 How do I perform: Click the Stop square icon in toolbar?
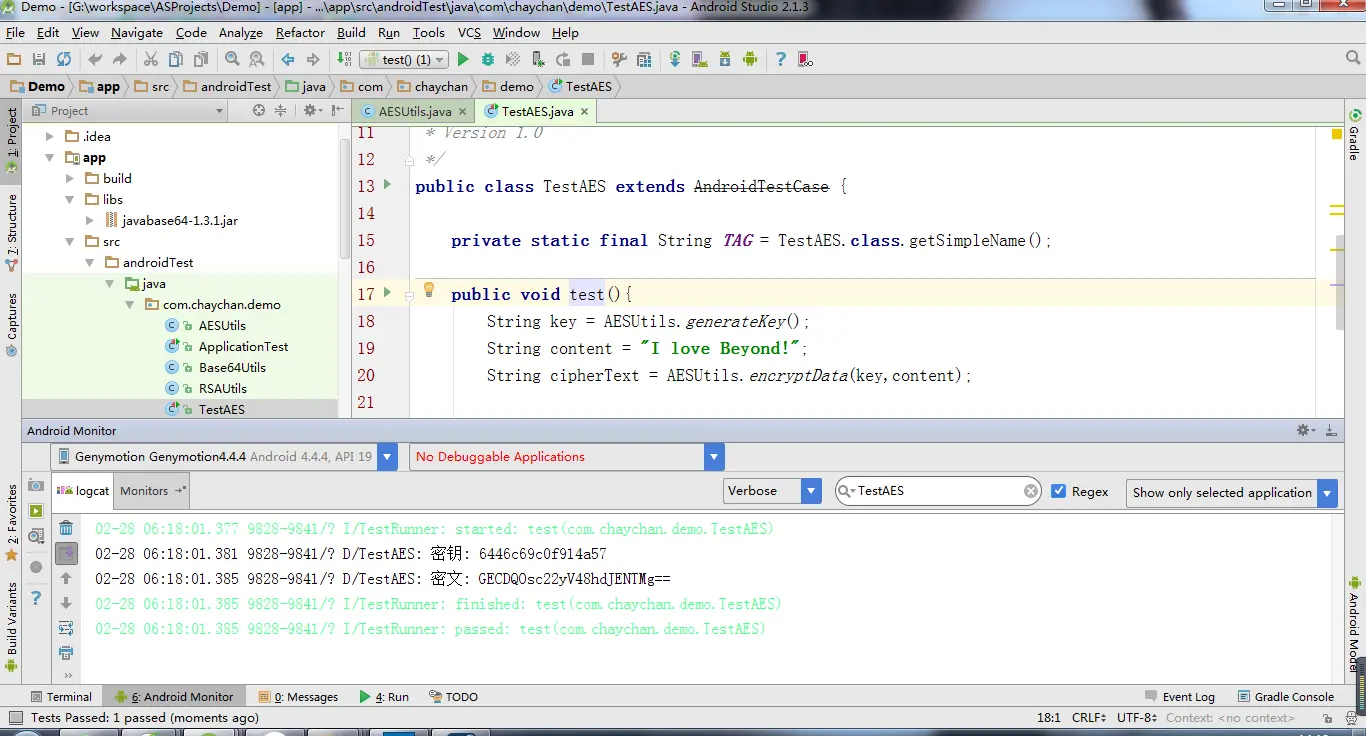[588, 59]
